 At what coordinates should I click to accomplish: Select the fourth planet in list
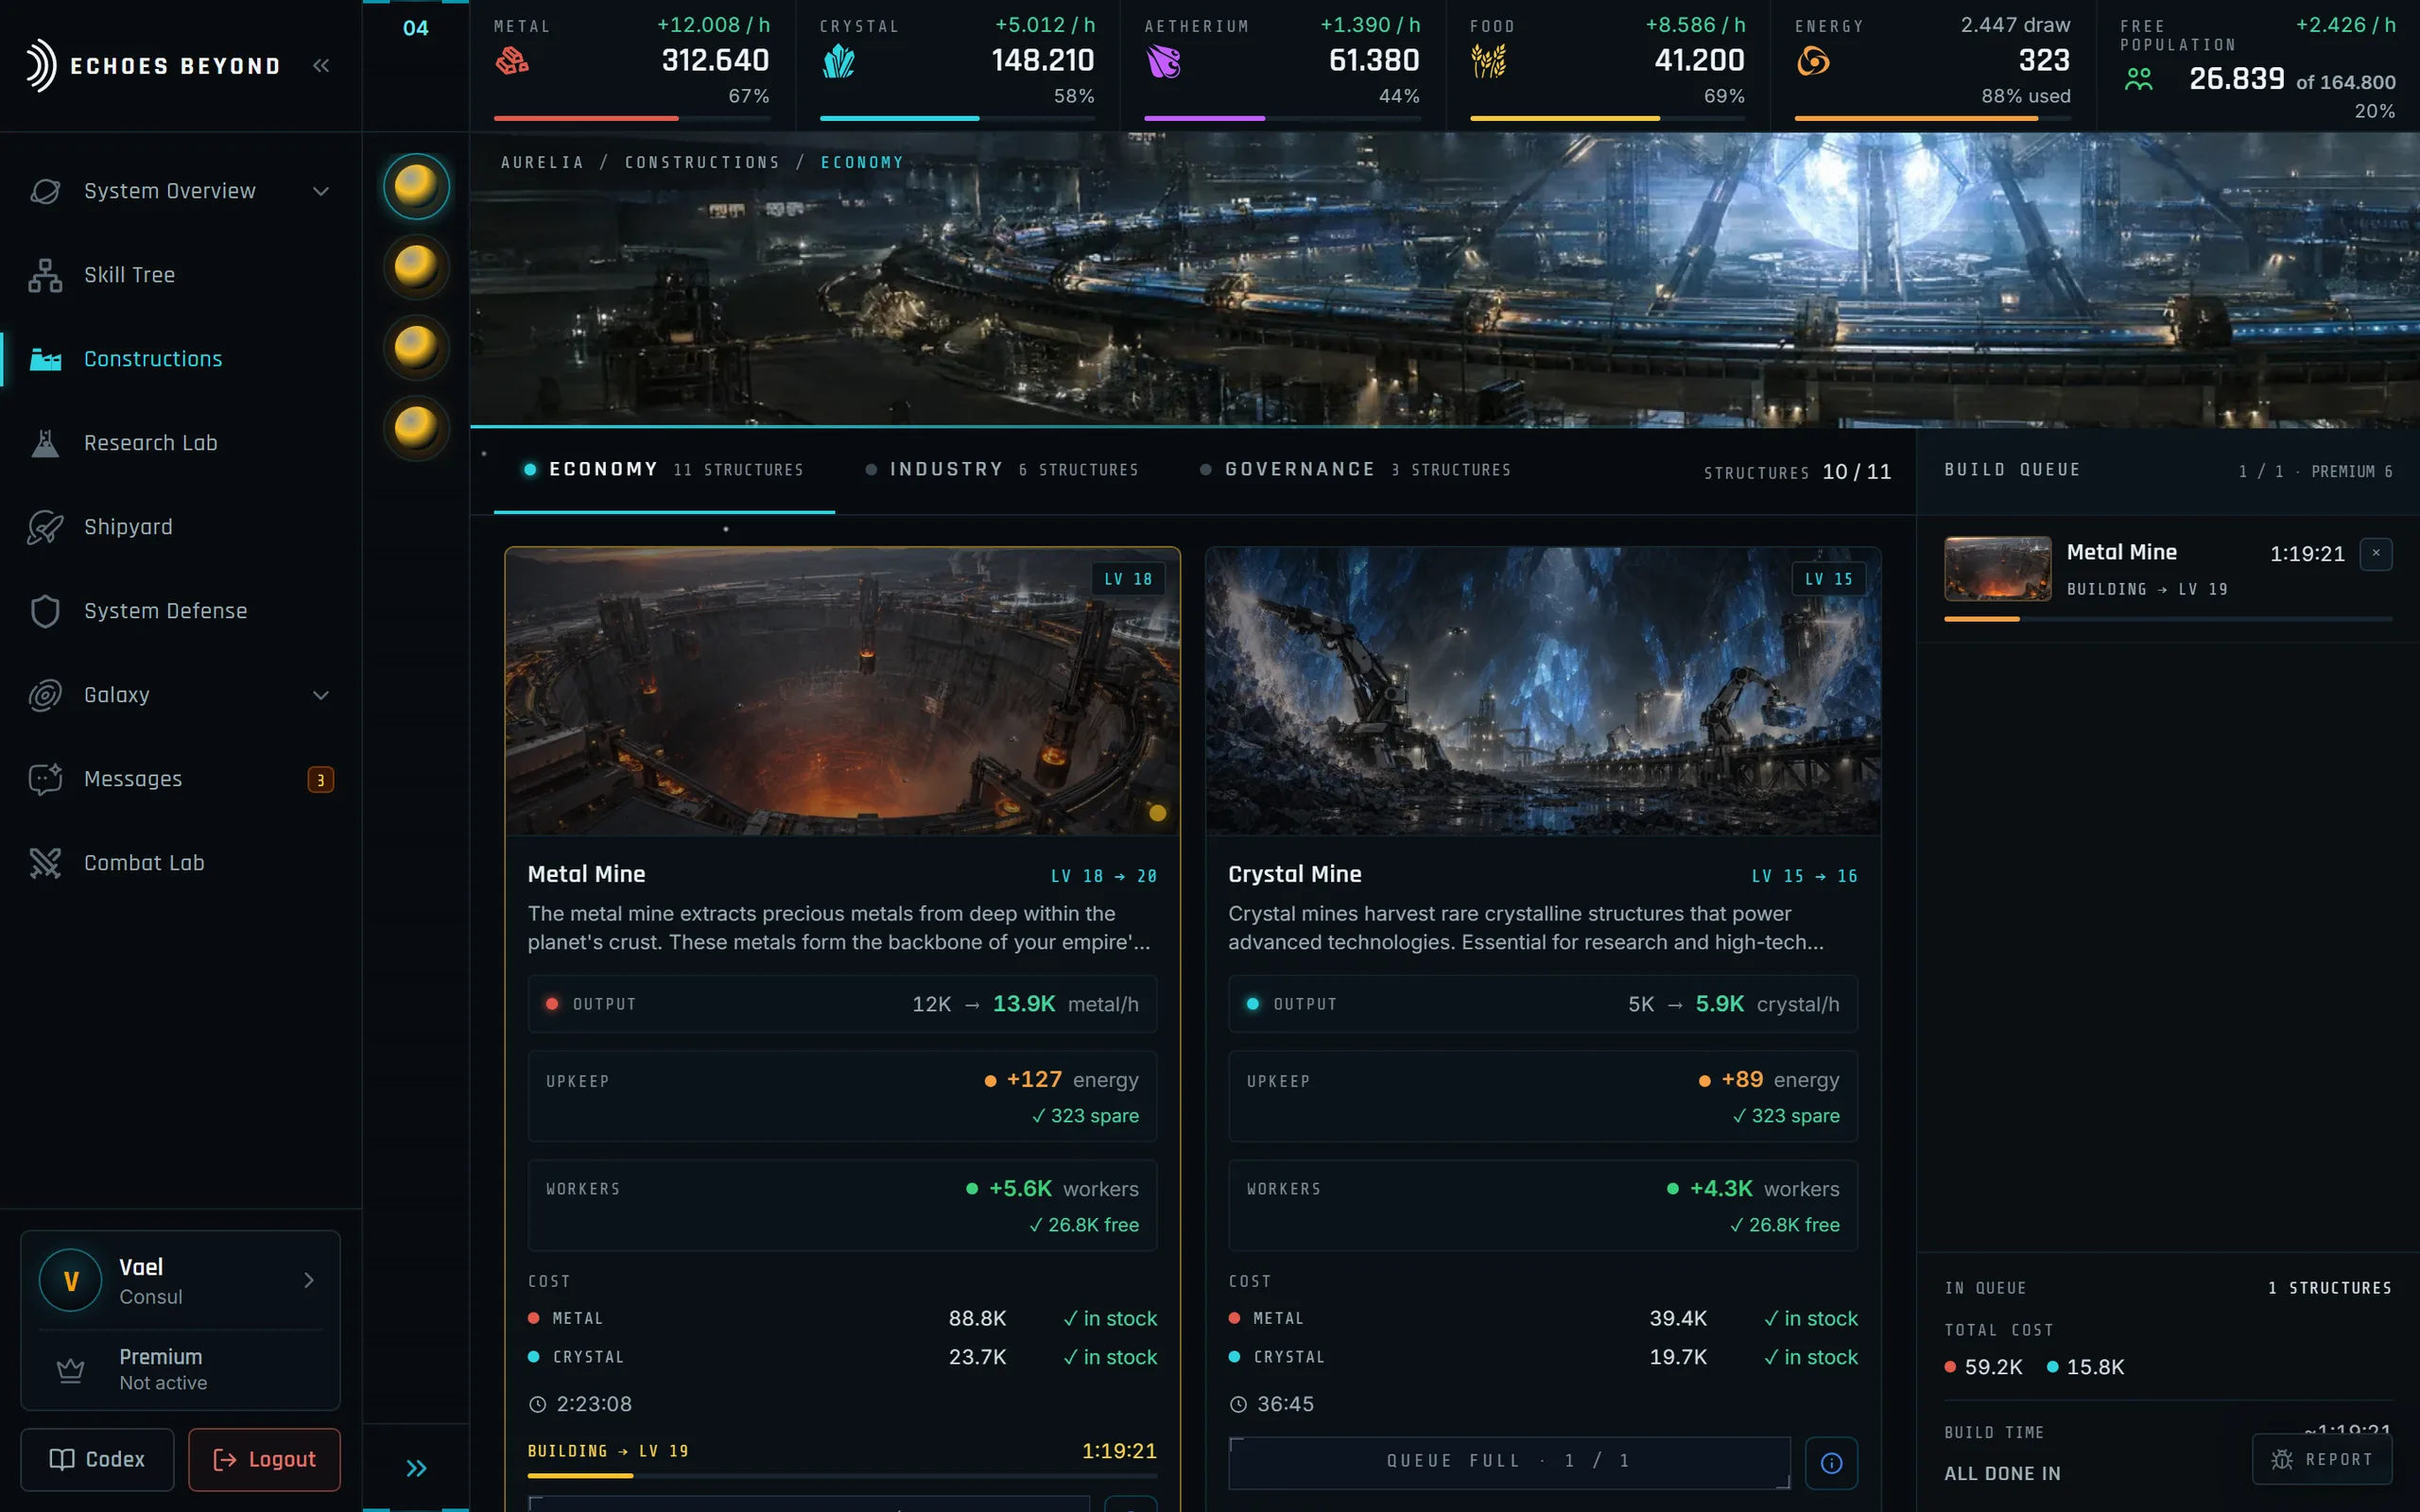click(416, 428)
